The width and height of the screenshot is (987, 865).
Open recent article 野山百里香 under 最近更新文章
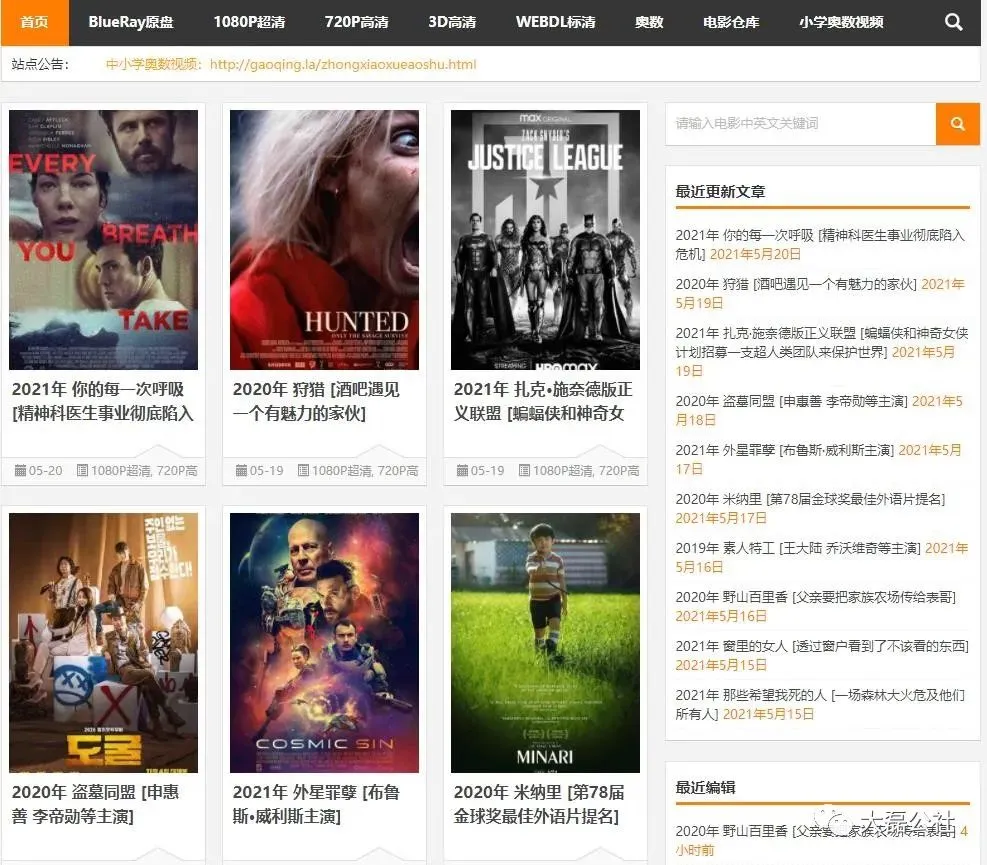tap(816, 597)
